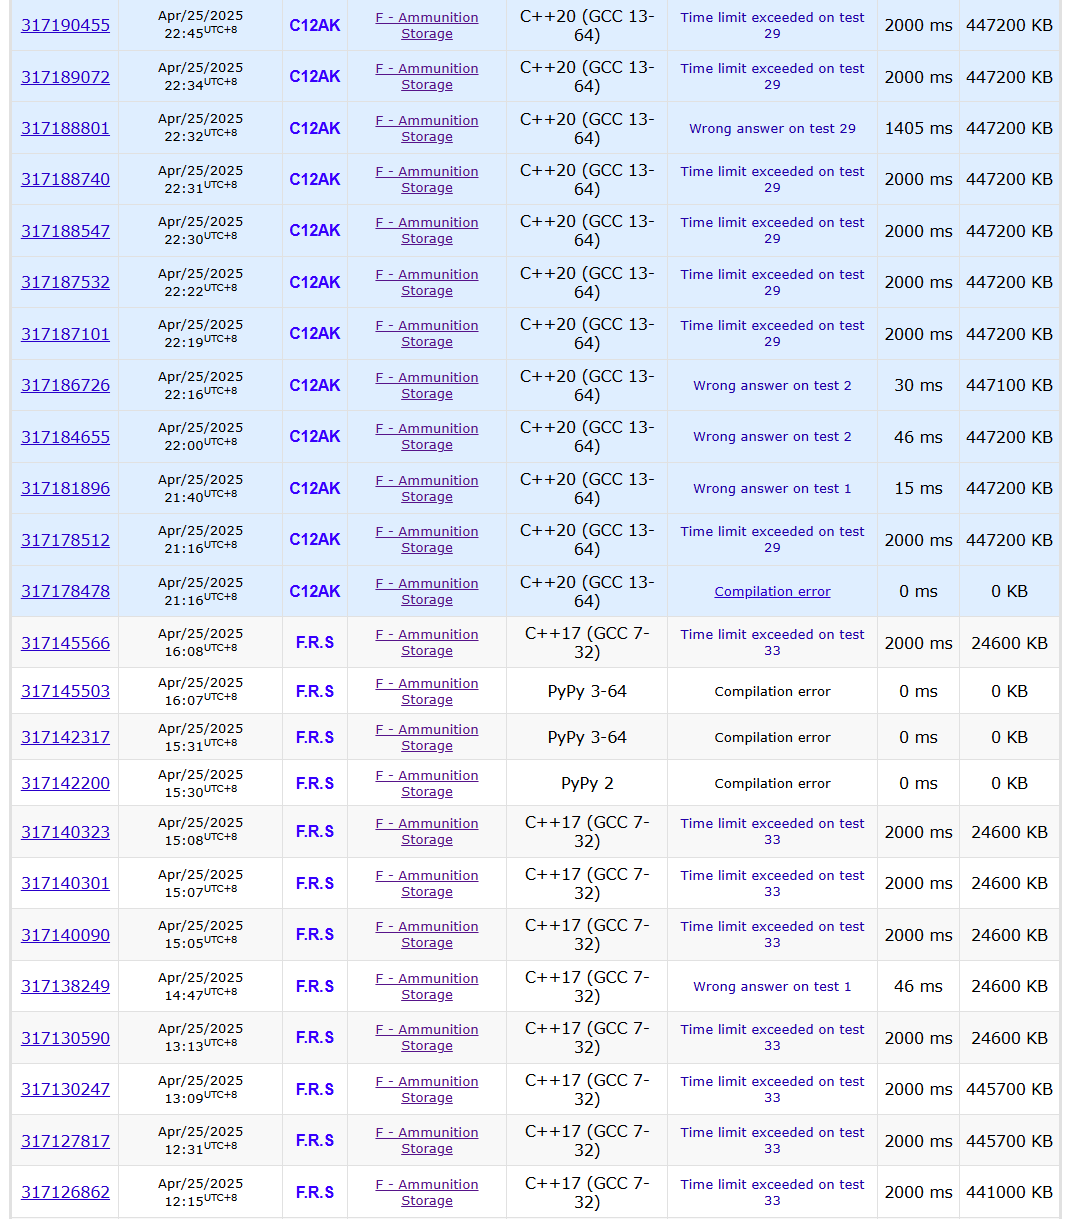The image size is (1075, 1219).
Task: Open Ammunition Storage problem in row 317178512
Action: [427, 540]
